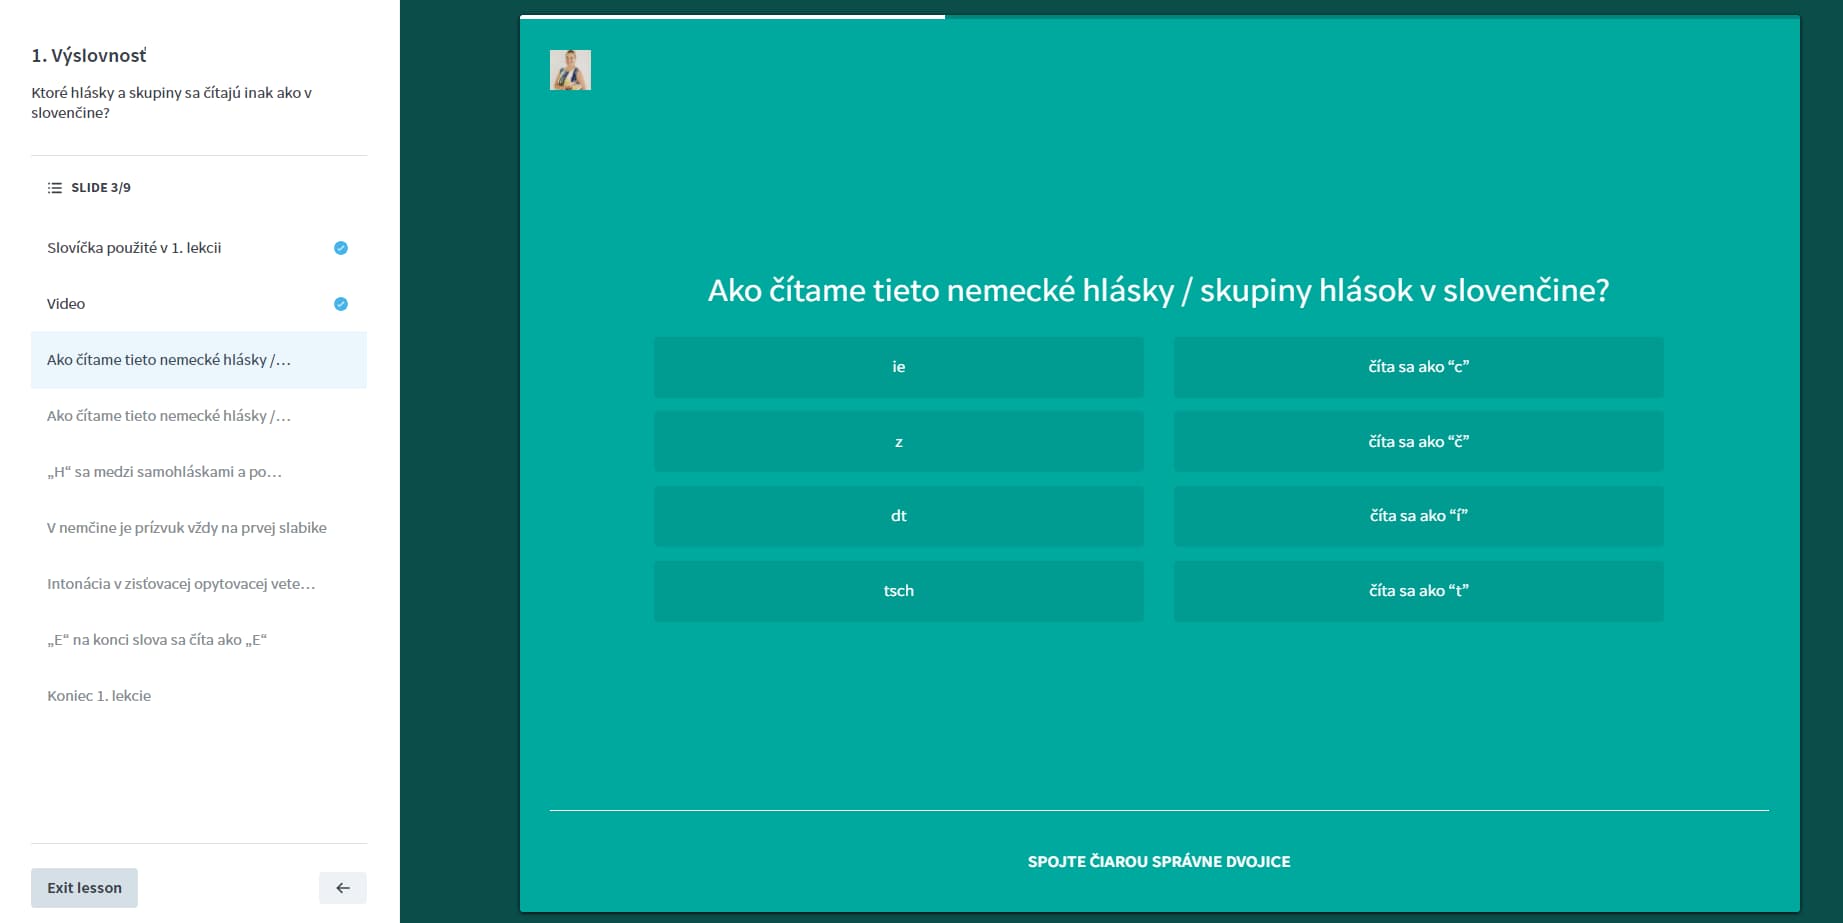The width and height of the screenshot is (1843, 923).
Task: Click the checkmark next to Slovíčka použité
Action: [340, 248]
